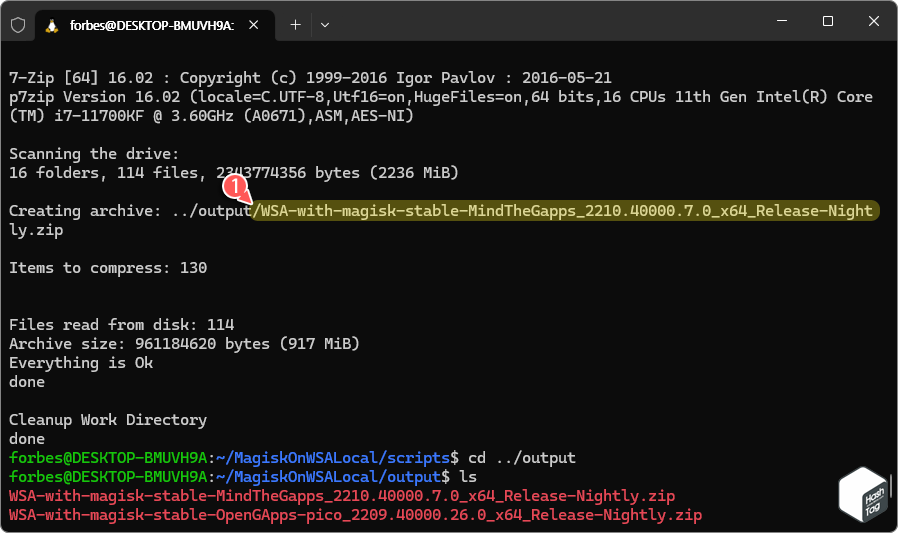The width and height of the screenshot is (898, 533).
Task: Click the shield icon in title bar
Action: (x=18, y=25)
